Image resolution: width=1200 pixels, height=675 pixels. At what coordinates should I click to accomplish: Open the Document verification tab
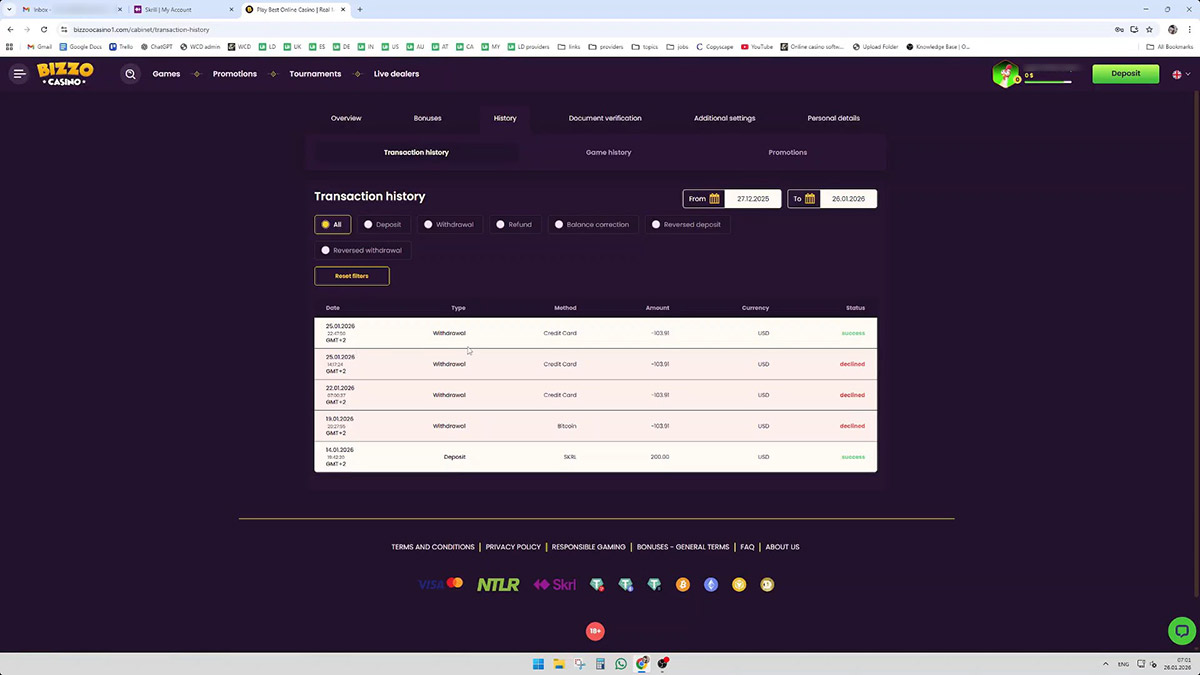tap(605, 118)
